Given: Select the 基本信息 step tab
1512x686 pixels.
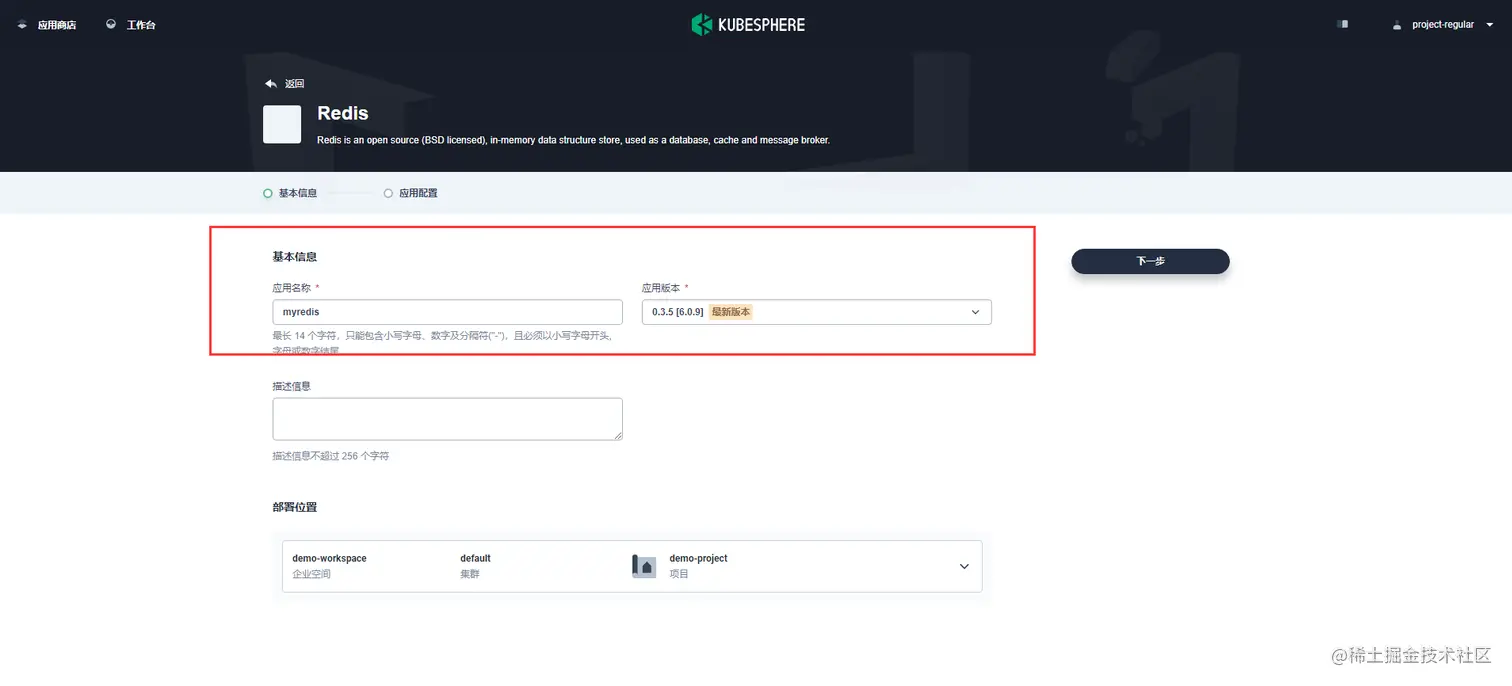Looking at the screenshot, I should pos(298,193).
